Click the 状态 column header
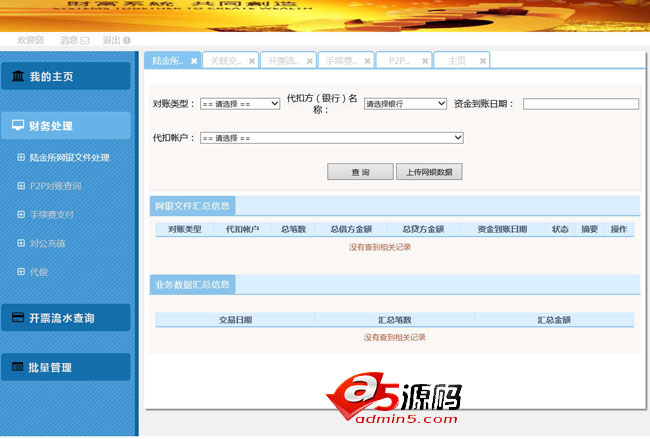Screen dimensions: 650x439 tap(560, 229)
